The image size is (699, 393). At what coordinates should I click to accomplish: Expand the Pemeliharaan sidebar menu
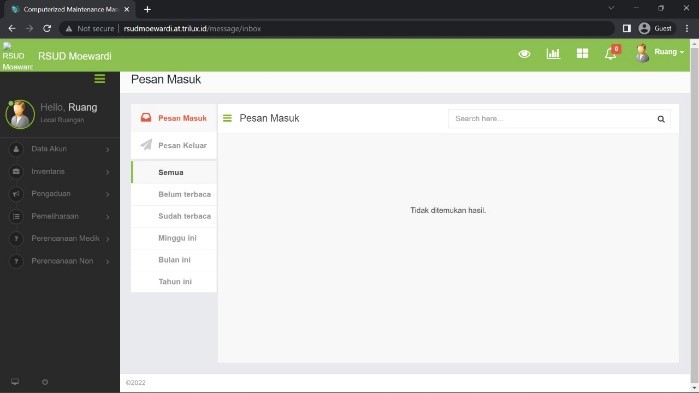click(60, 216)
